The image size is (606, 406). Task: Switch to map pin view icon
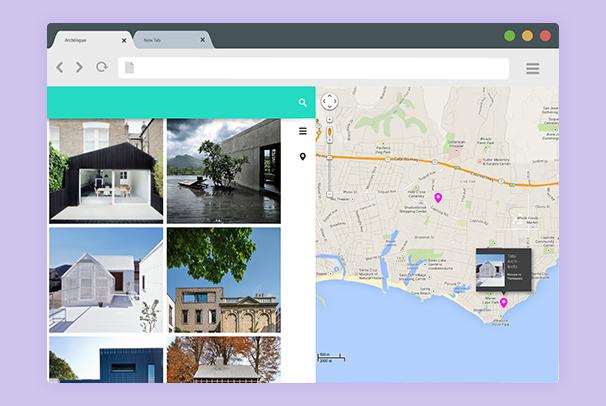(x=303, y=157)
